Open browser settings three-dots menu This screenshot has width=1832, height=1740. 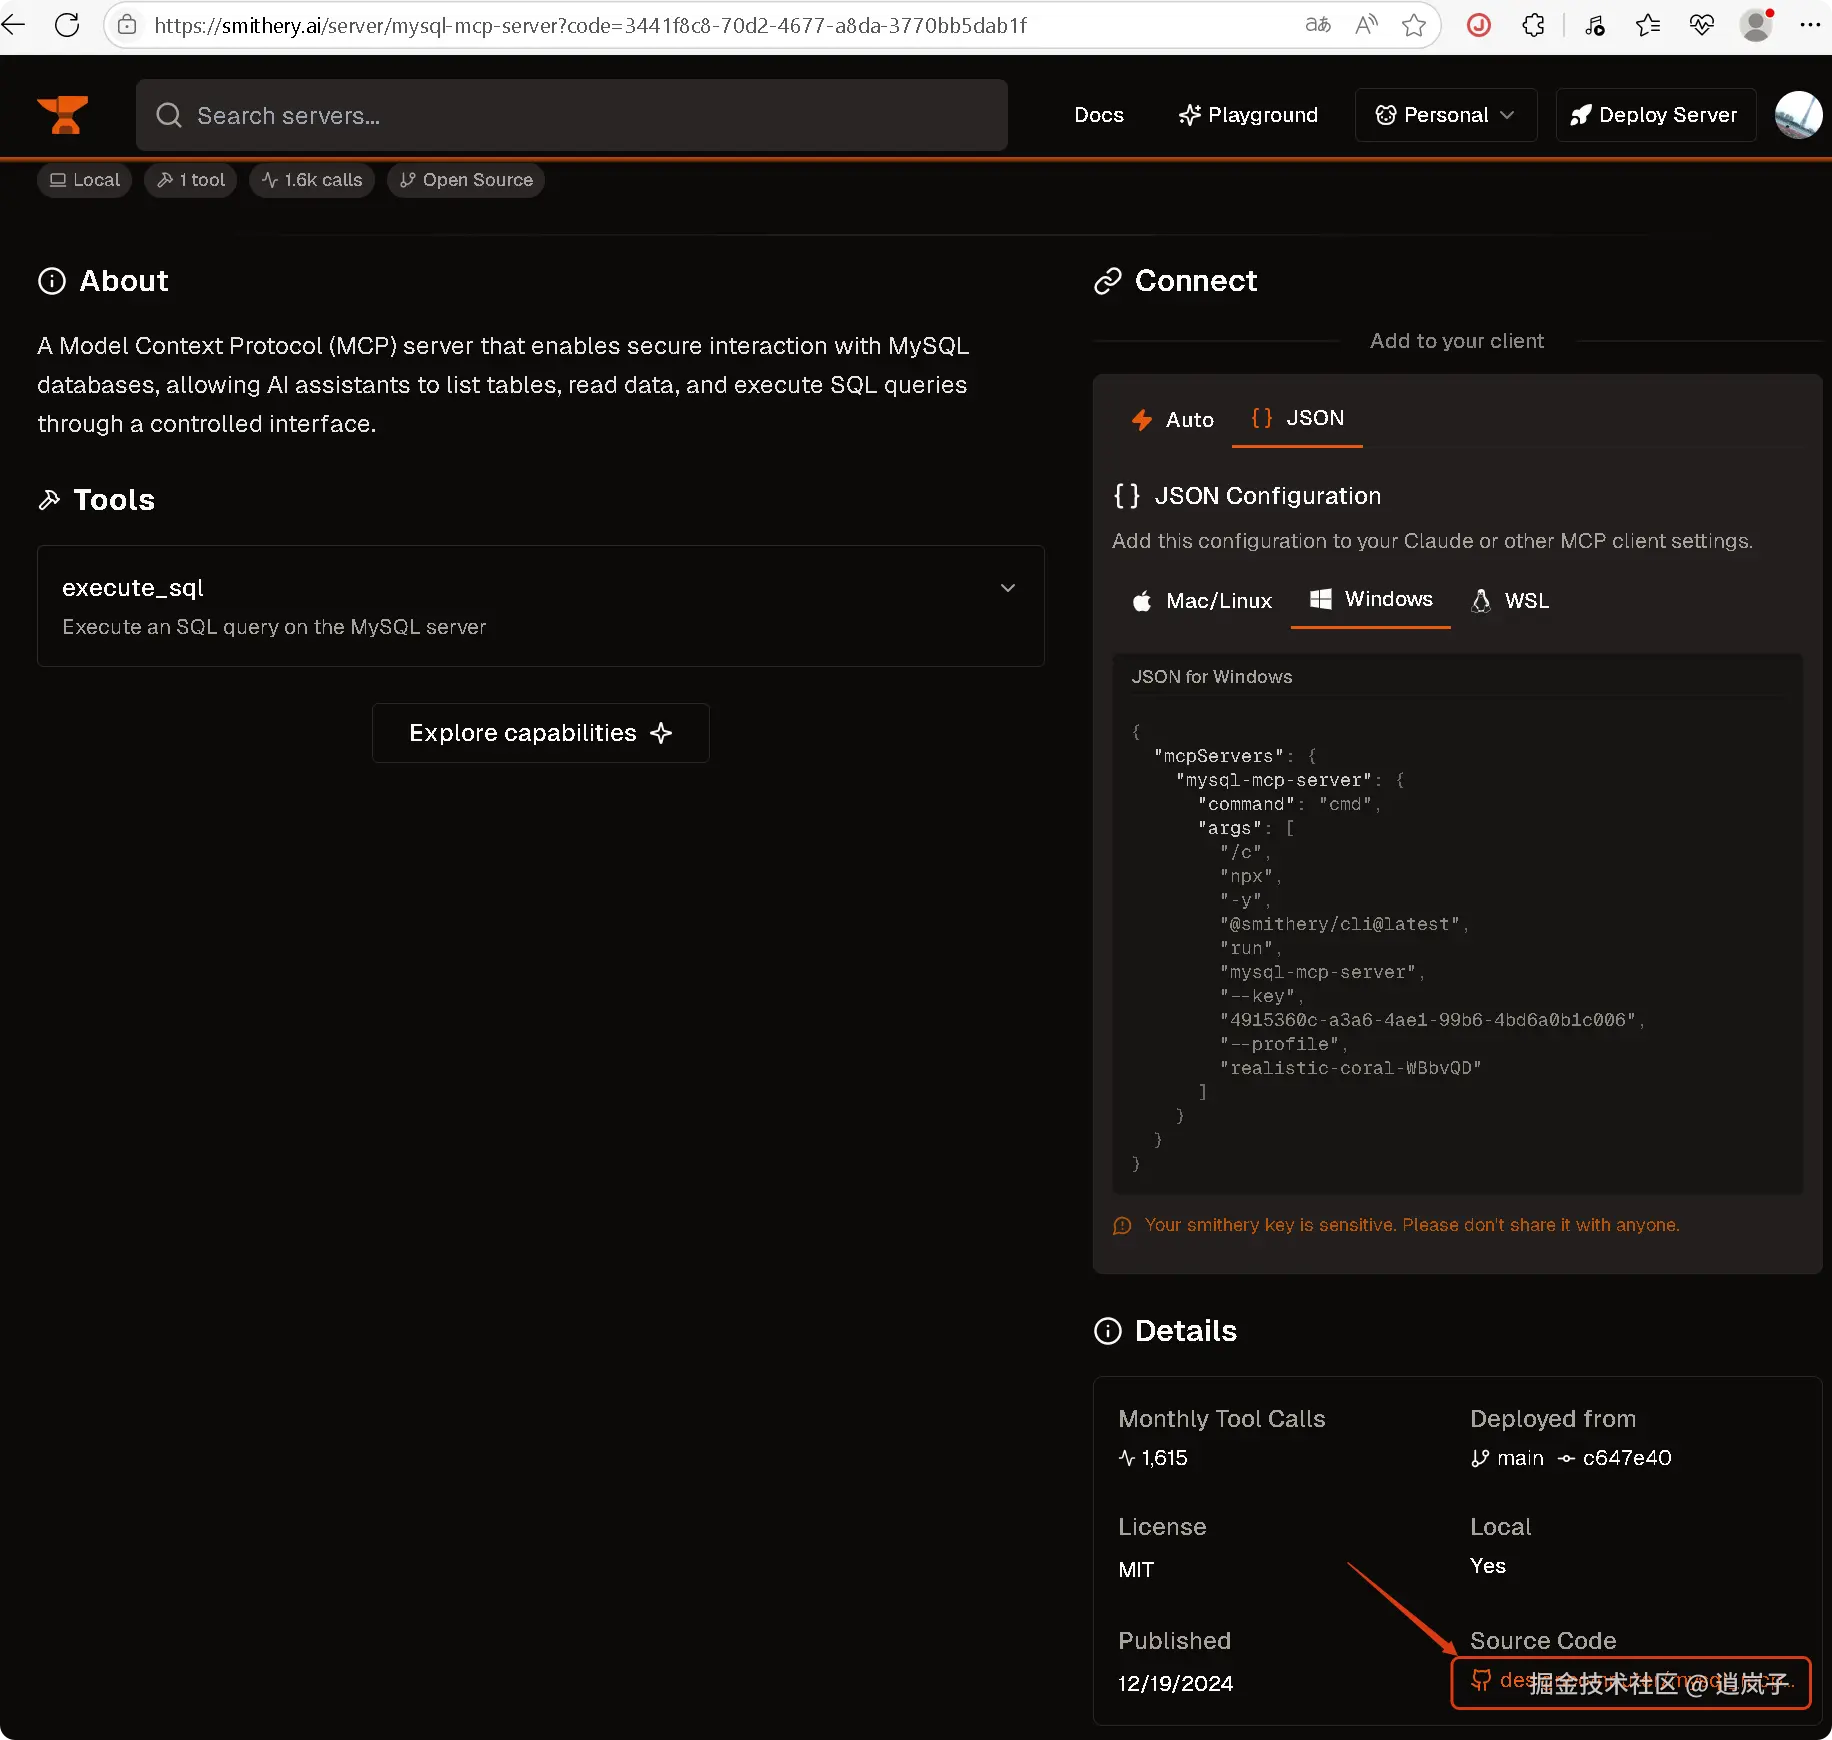coord(1809,25)
